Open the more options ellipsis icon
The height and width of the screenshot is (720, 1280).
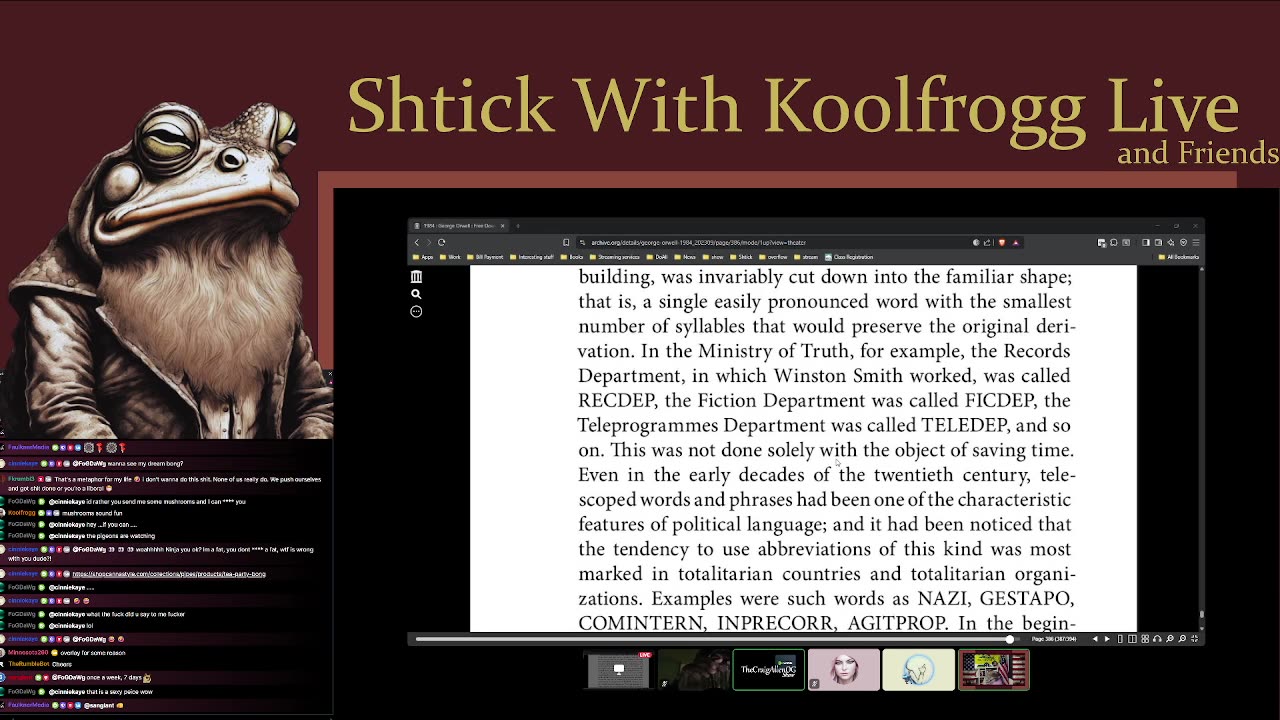click(416, 311)
